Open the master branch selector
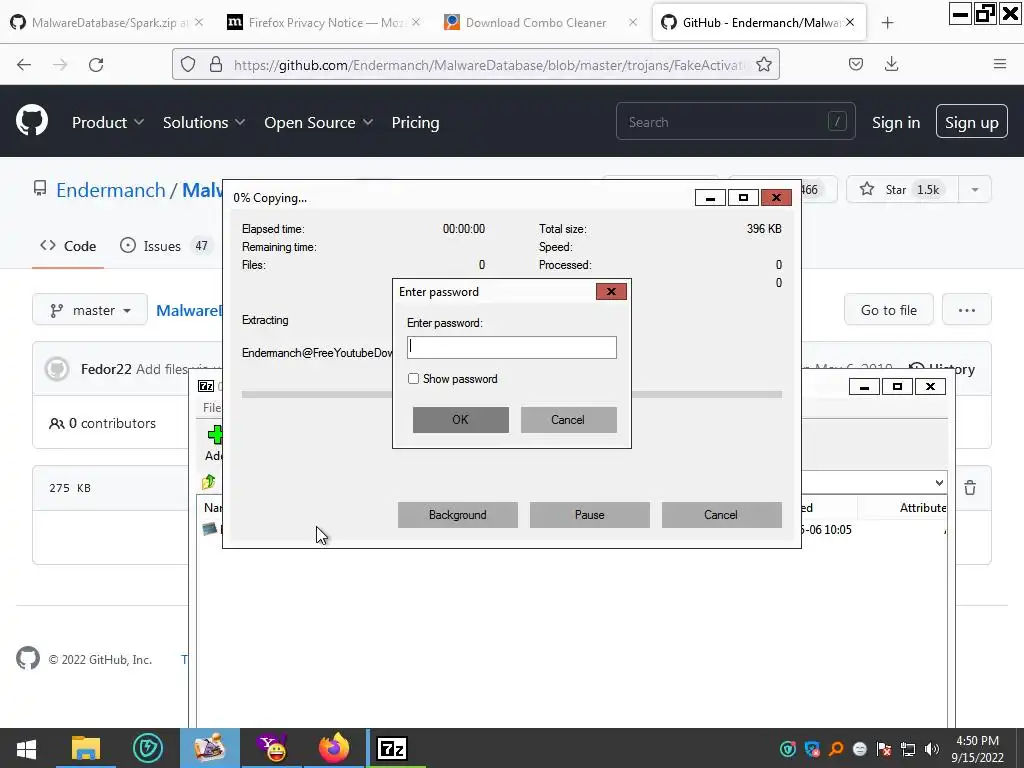 (90, 310)
